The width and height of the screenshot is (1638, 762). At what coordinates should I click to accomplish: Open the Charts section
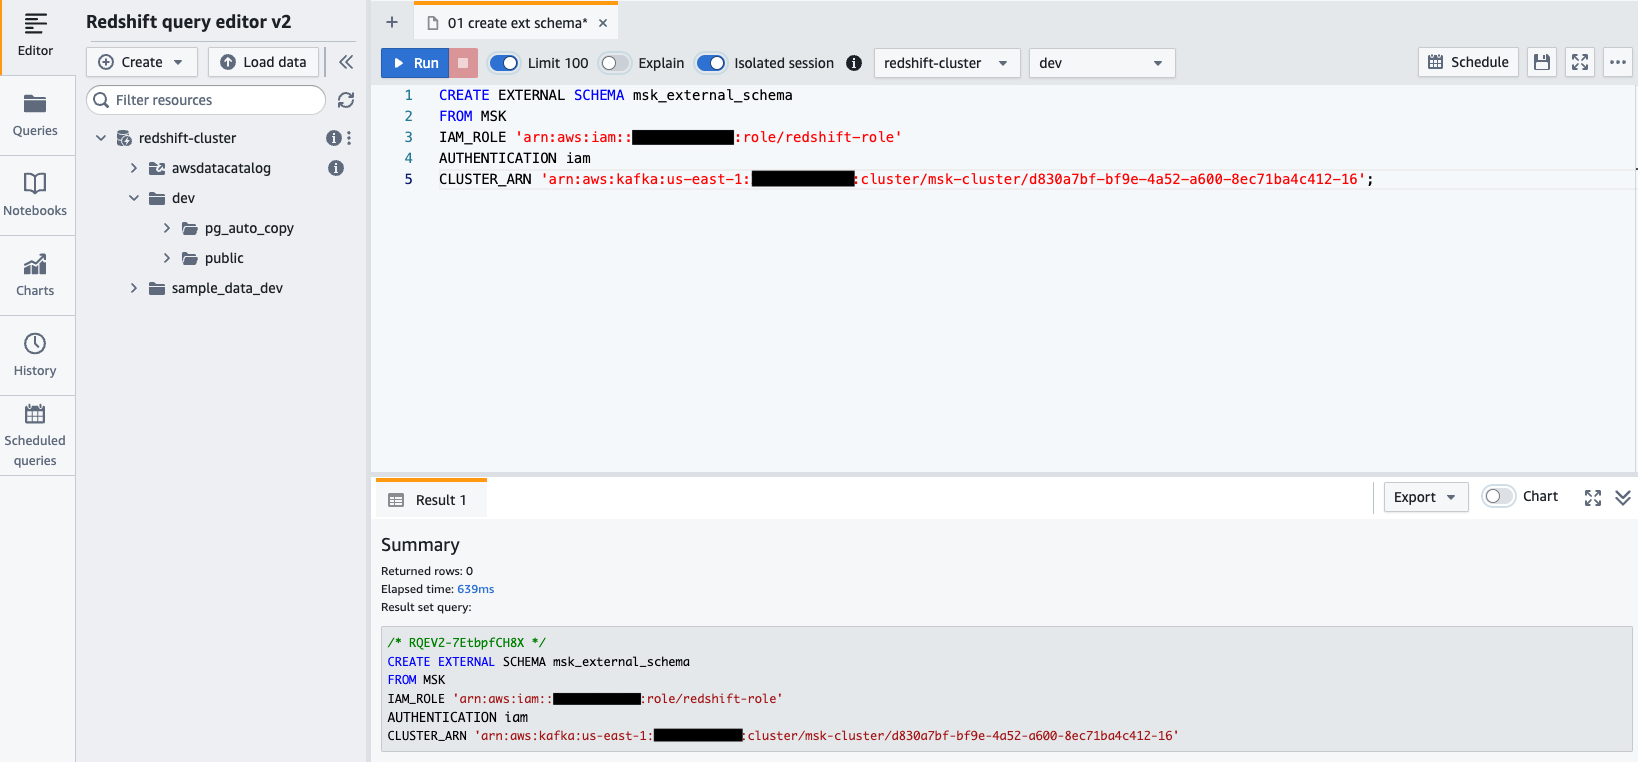coord(36,275)
